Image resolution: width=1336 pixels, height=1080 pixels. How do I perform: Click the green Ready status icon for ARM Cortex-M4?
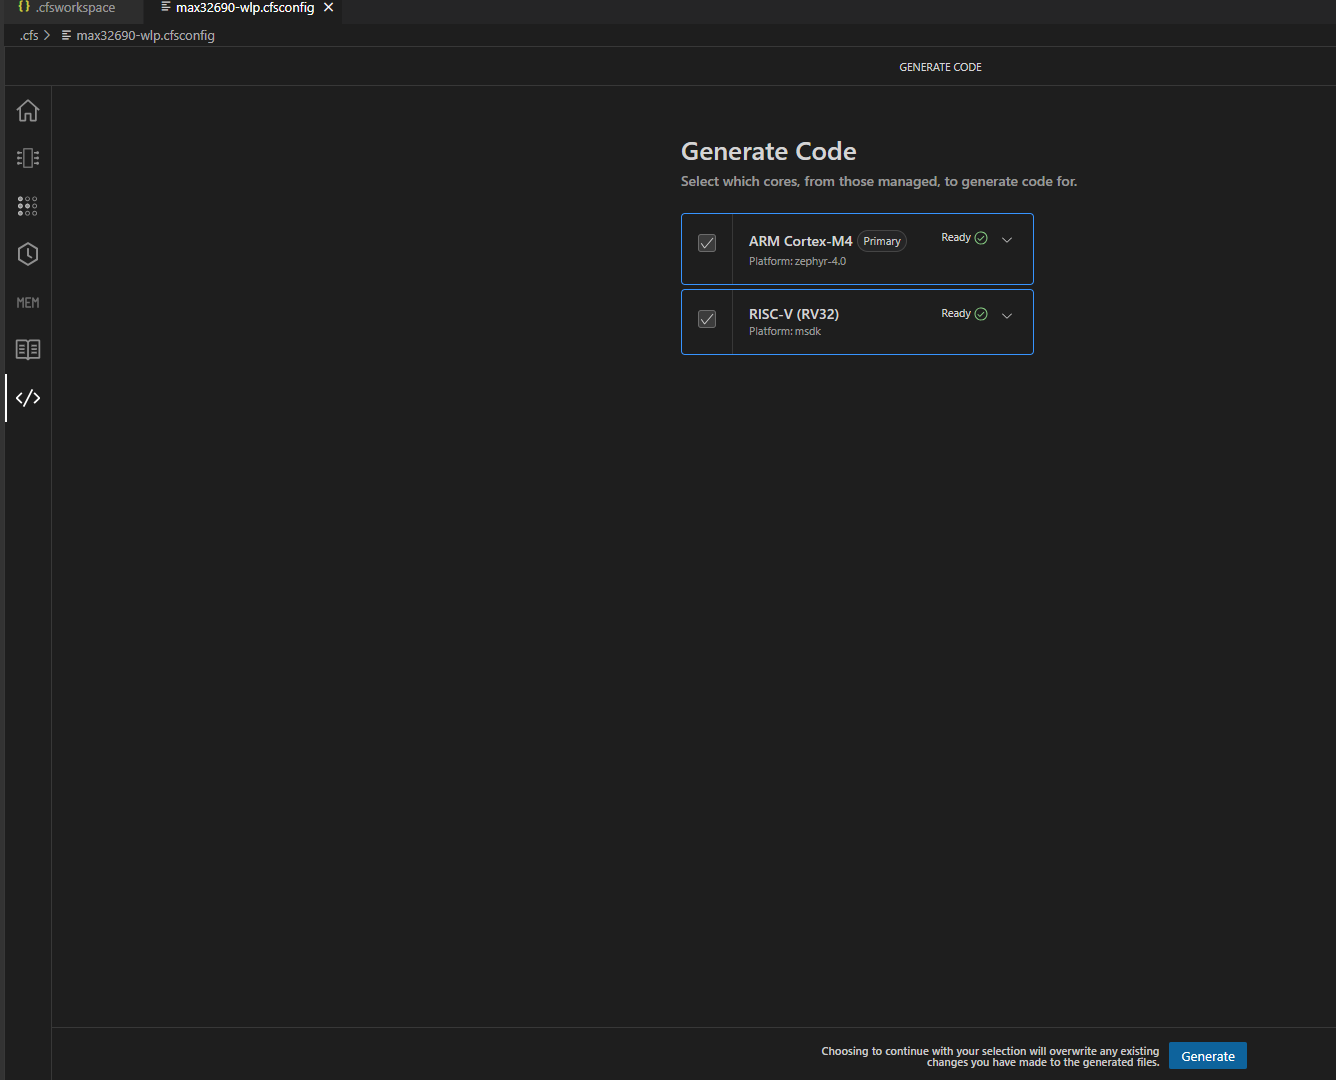[980, 238]
